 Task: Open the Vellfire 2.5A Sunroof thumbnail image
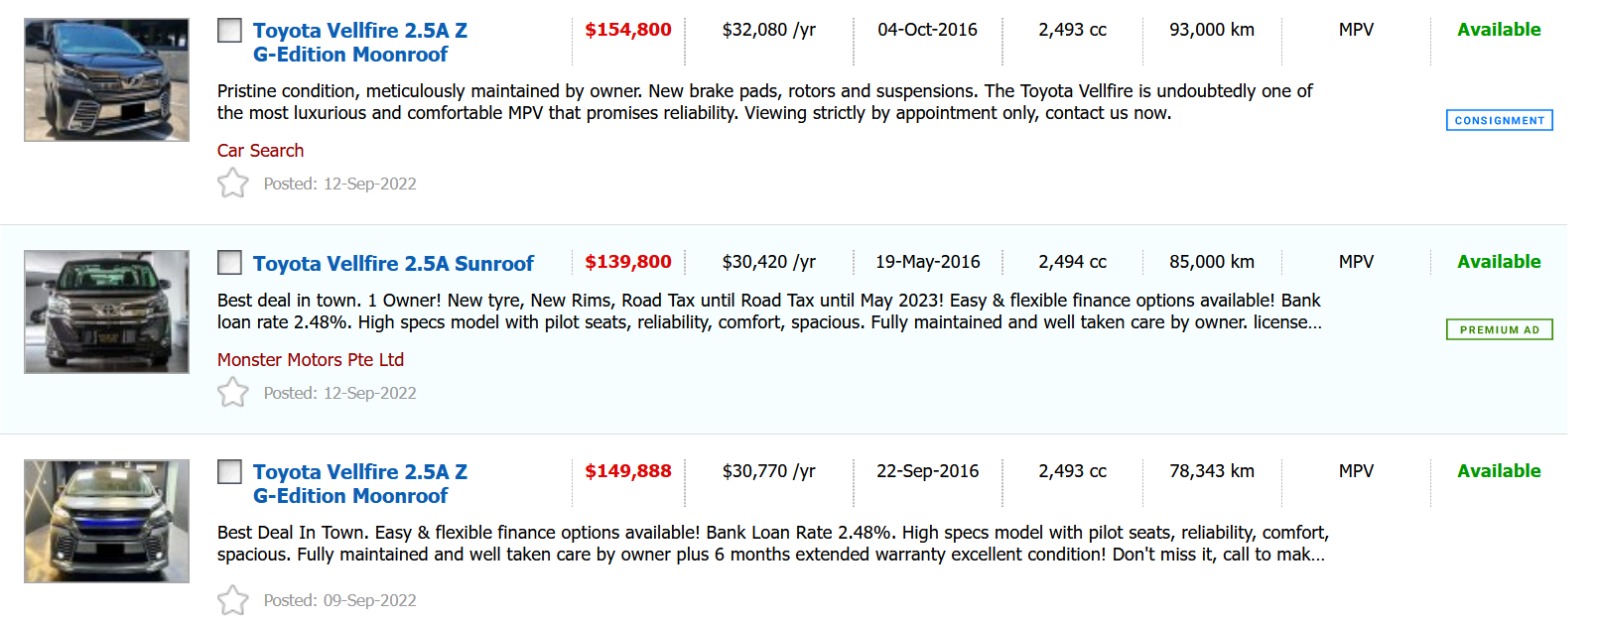click(x=107, y=312)
